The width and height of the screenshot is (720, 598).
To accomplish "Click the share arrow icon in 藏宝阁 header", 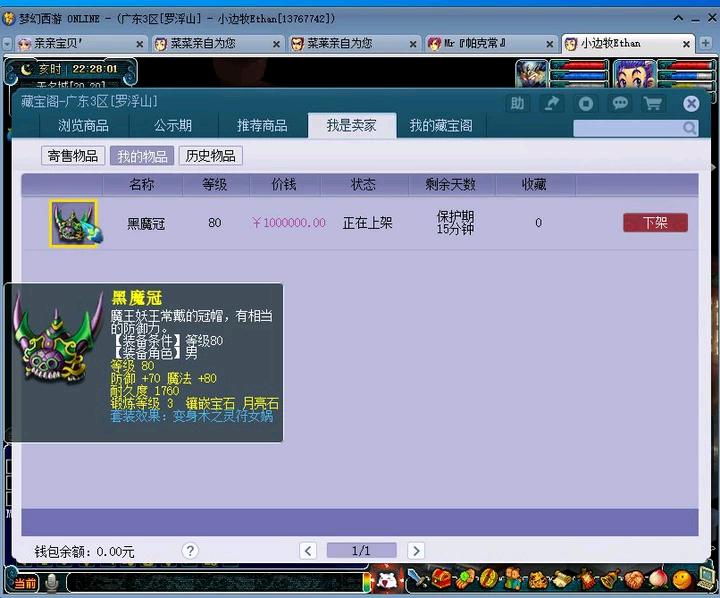I will [x=551, y=103].
